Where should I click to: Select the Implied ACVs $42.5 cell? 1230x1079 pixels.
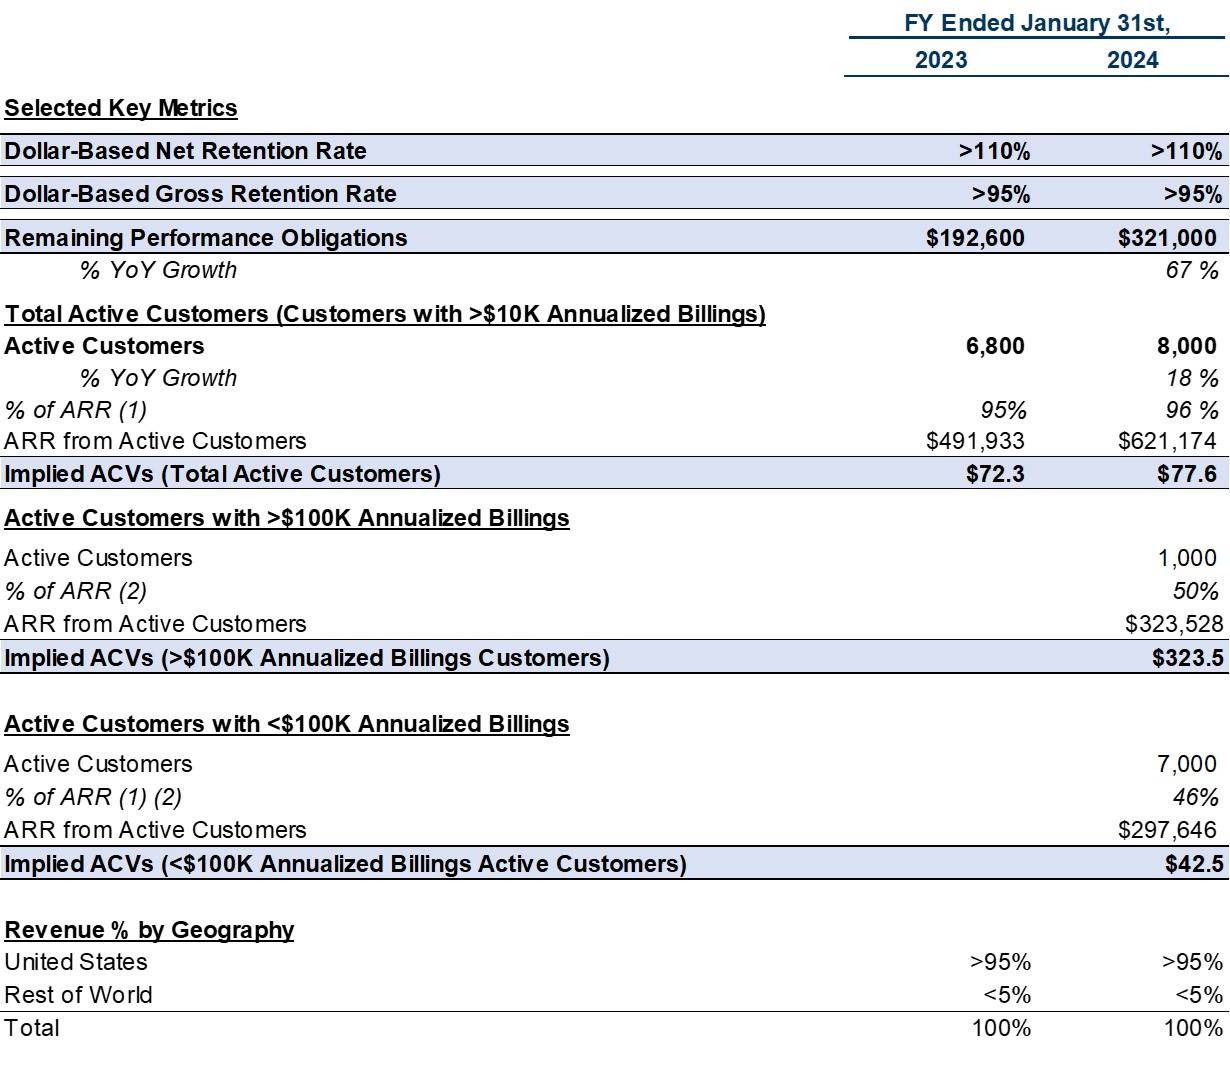1194,864
